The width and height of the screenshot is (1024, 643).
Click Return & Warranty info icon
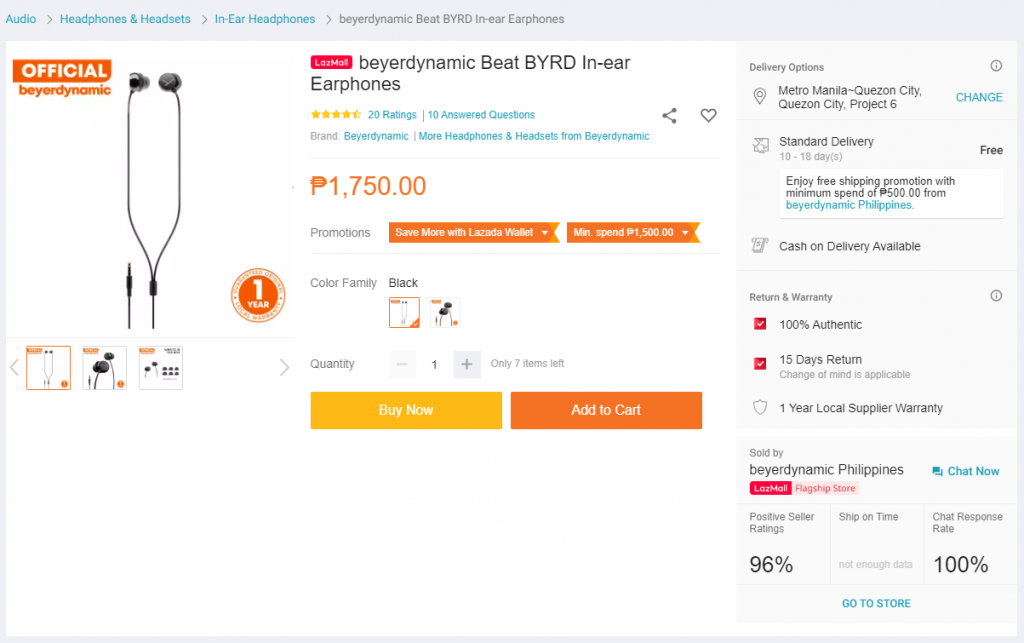point(996,296)
